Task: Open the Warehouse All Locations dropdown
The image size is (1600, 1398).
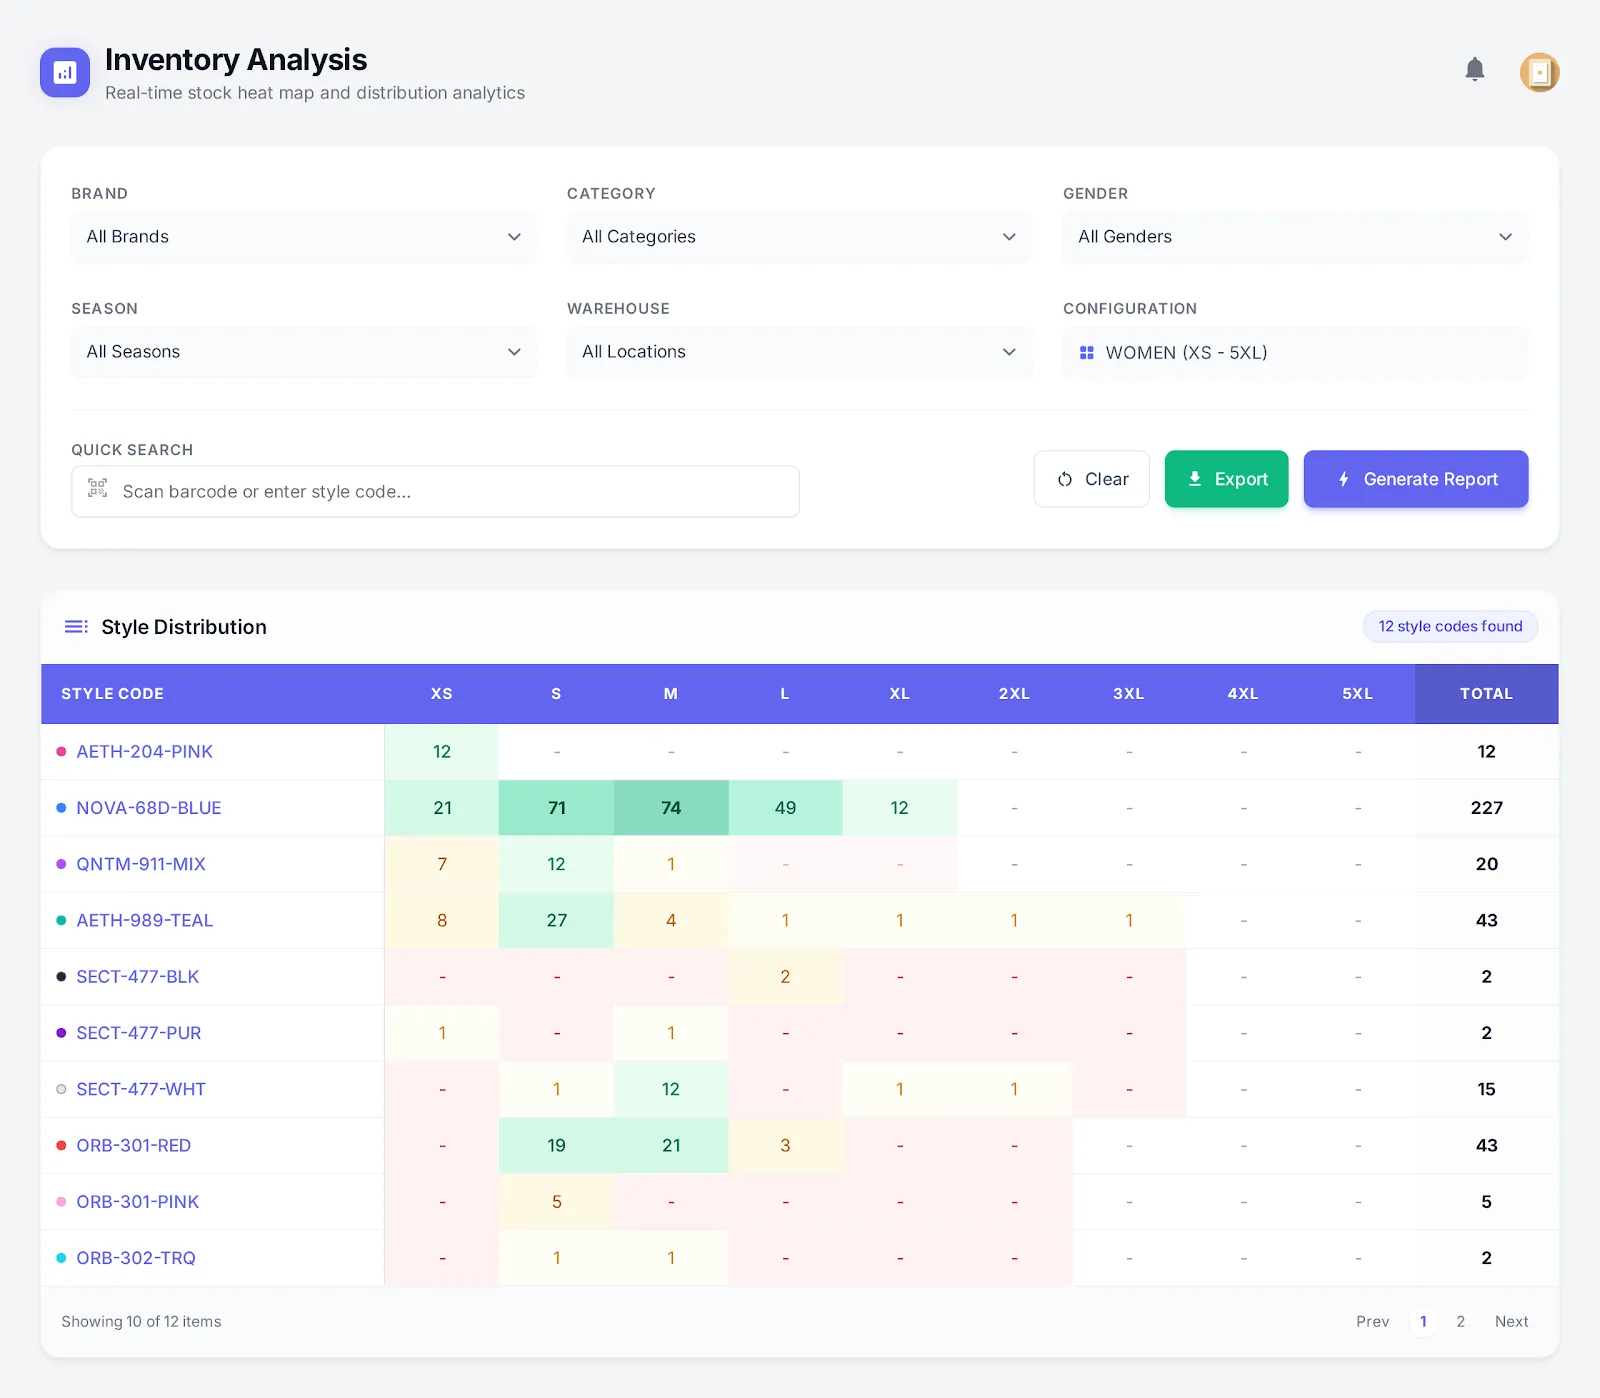Action: click(798, 351)
